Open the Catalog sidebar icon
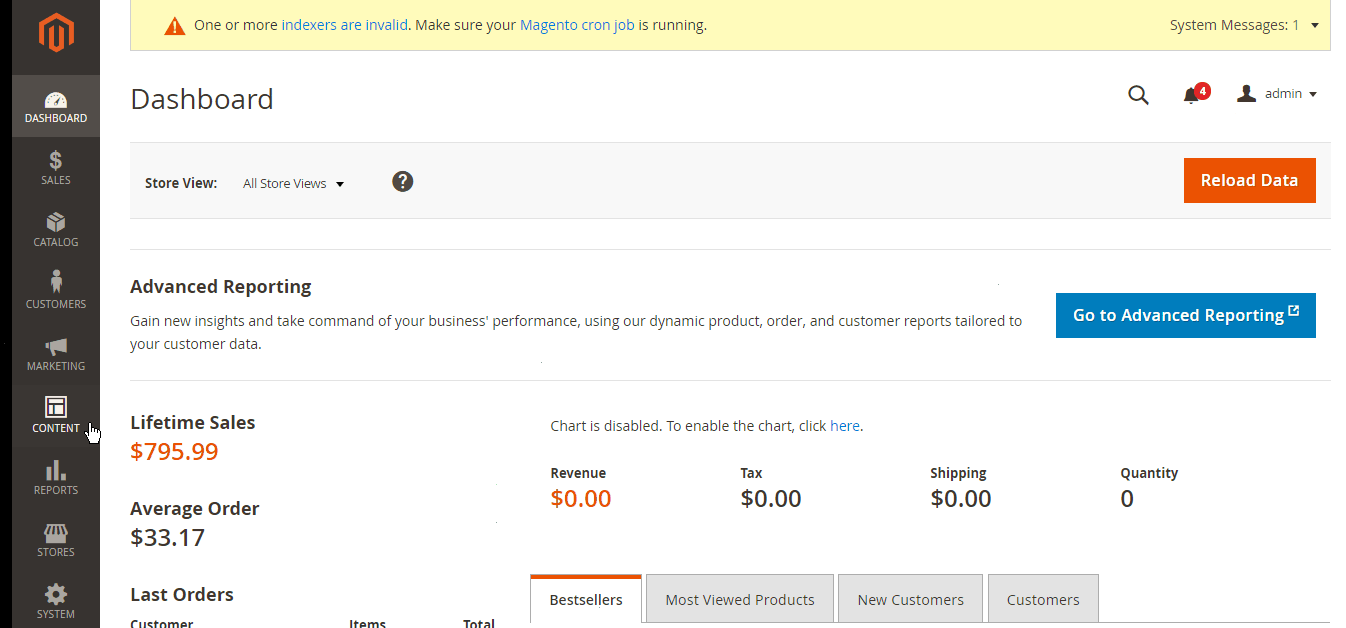This screenshot has width=1346, height=628. pos(56,222)
